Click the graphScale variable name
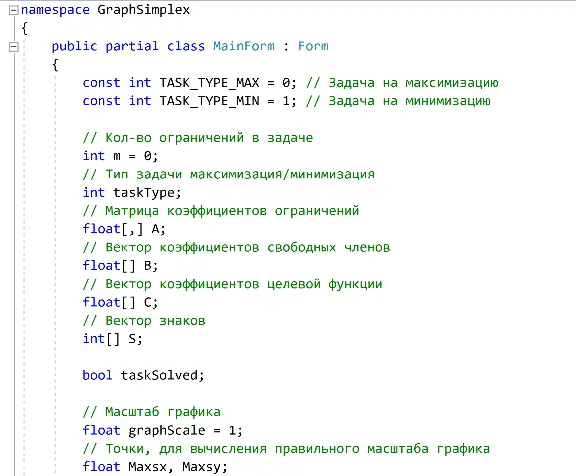 point(167,430)
